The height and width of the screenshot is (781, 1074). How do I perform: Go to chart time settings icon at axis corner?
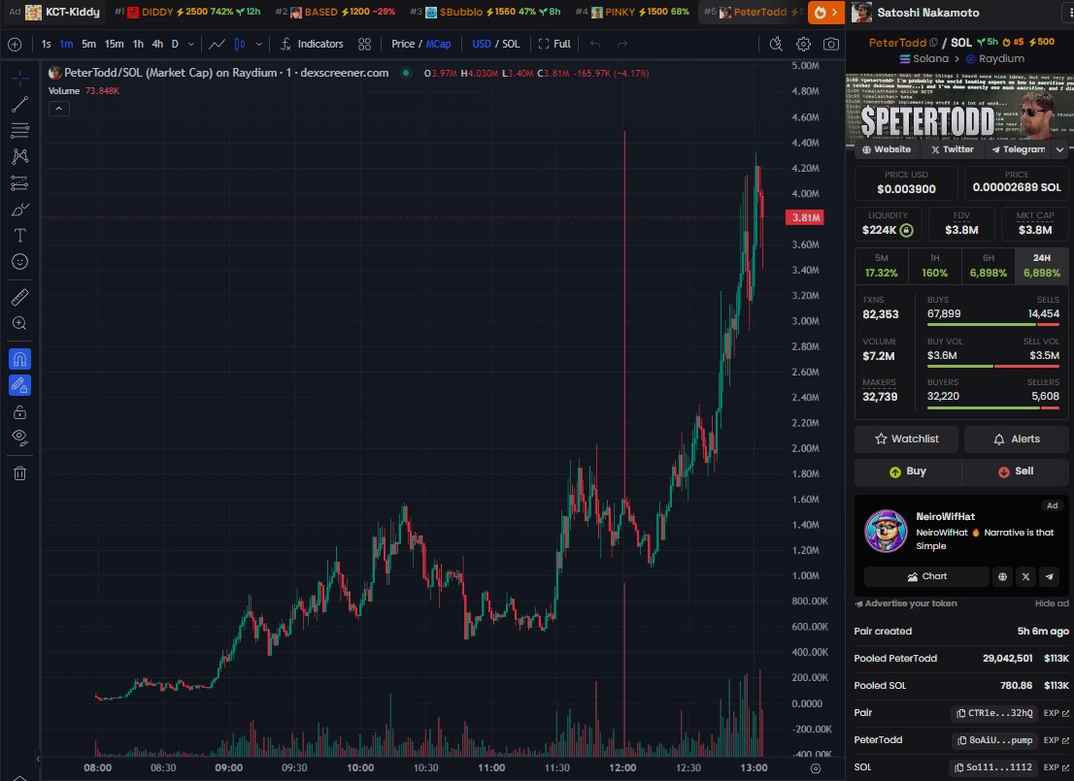(x=815, y=769)
